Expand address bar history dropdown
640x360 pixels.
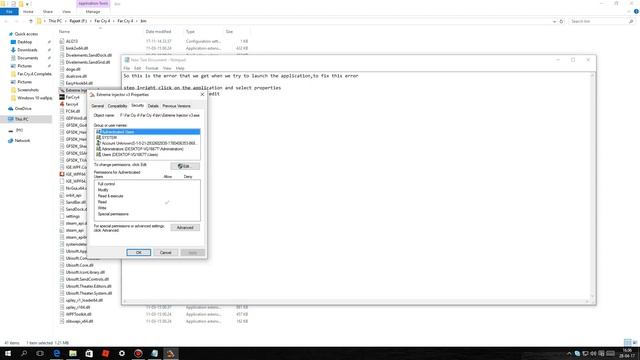pos(554,21)
